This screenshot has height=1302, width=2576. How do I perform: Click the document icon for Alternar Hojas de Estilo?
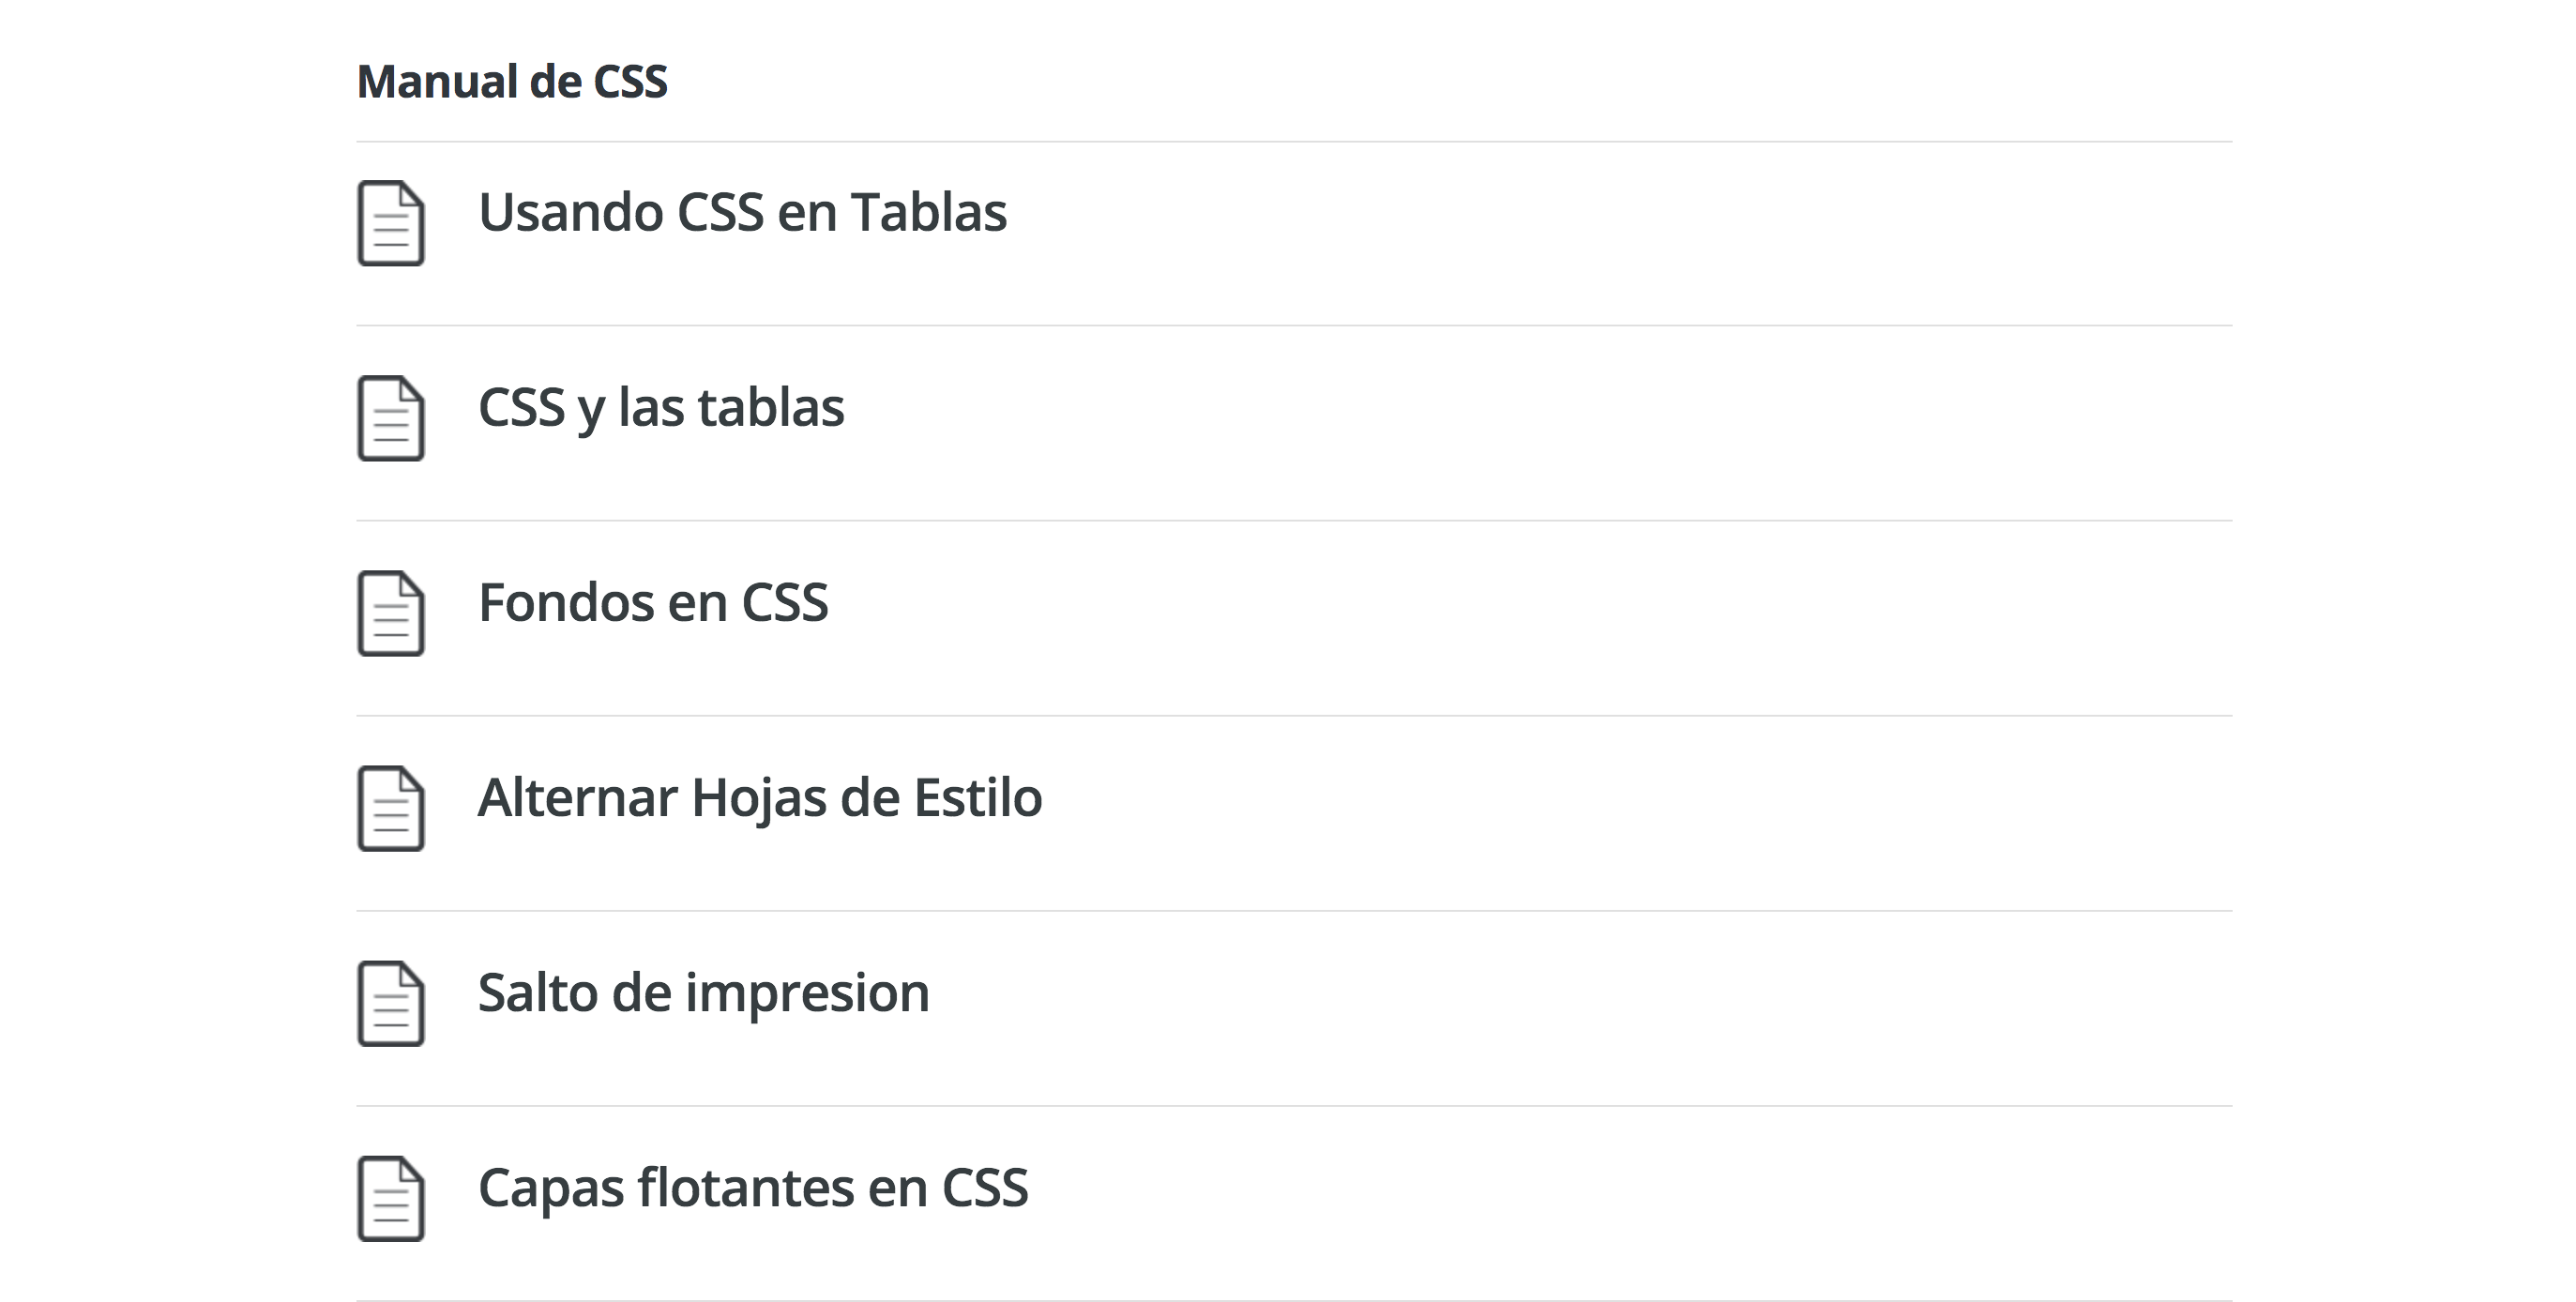click(391, 808)
